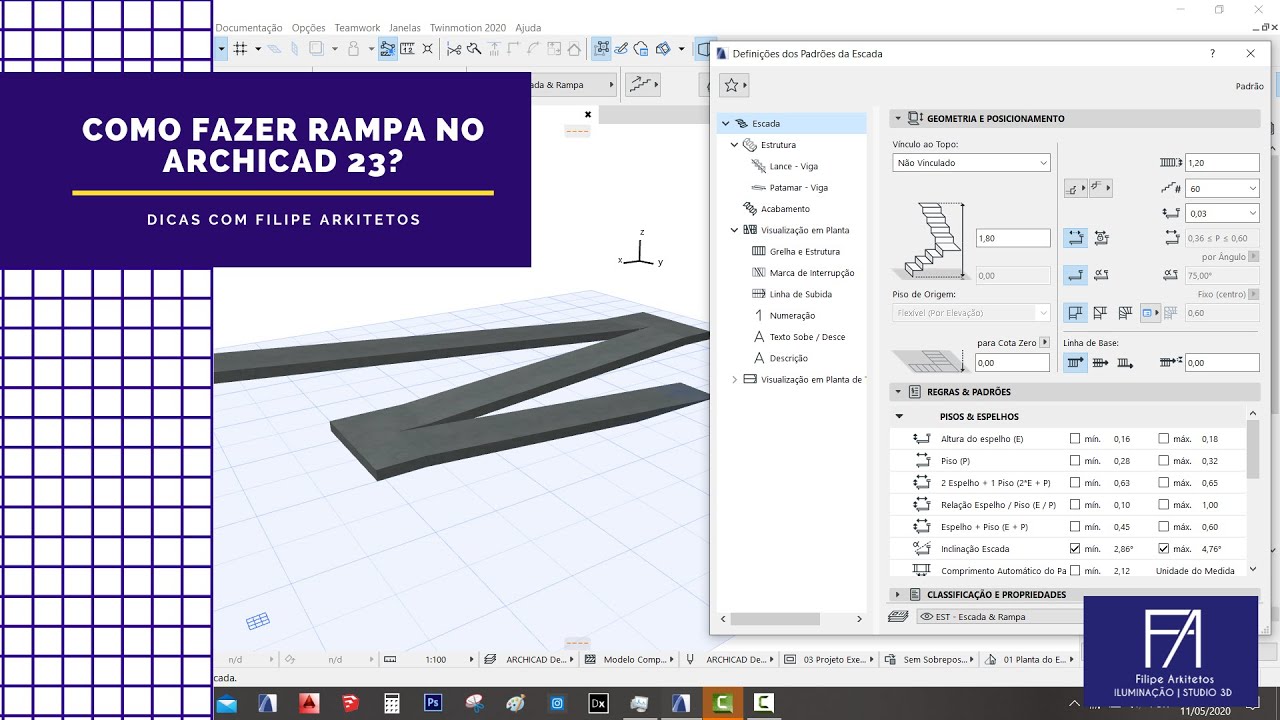Choose the second winder turning type icon
Image resolution: width=1280 pixels, height=720 pixels.
click(1100, 313)
